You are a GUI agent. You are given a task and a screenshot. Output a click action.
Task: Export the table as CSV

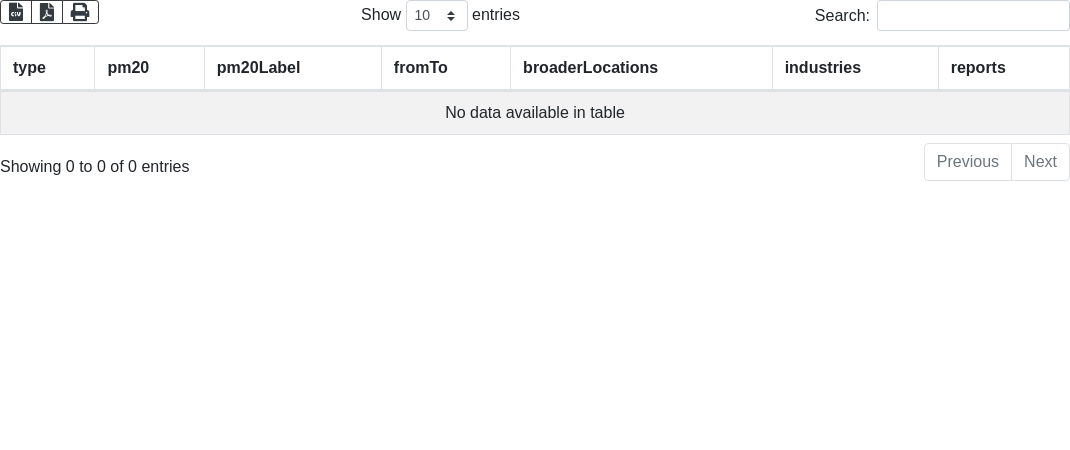pos(16,12)
